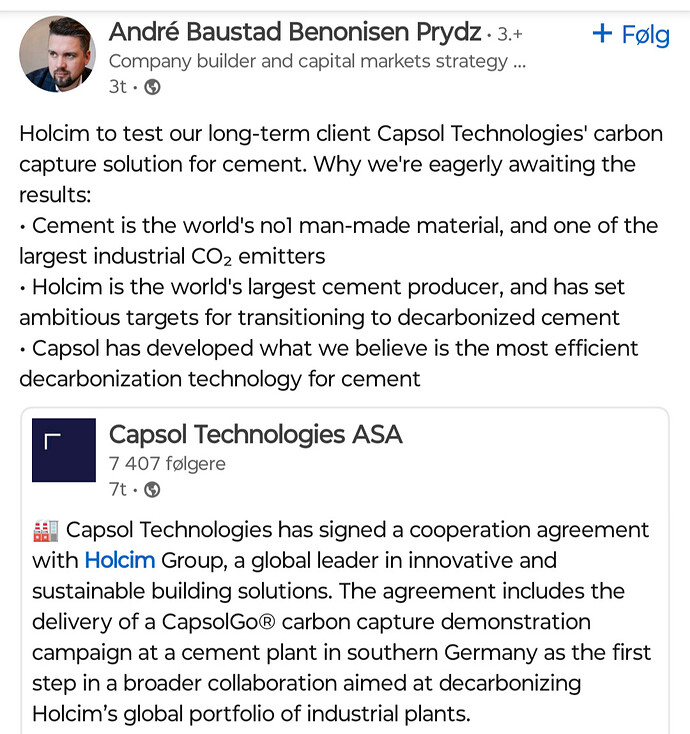This screenshot has width=690, height=734.
Task: Click the factory emoji in the shared post
Action: pyautogui.click(x=46, y=531)
